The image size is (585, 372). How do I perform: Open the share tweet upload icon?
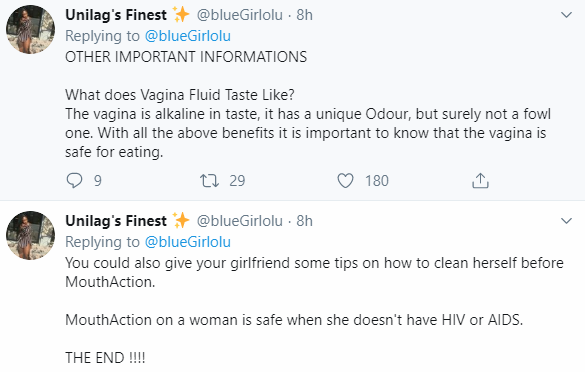click(x=480, y=181)
